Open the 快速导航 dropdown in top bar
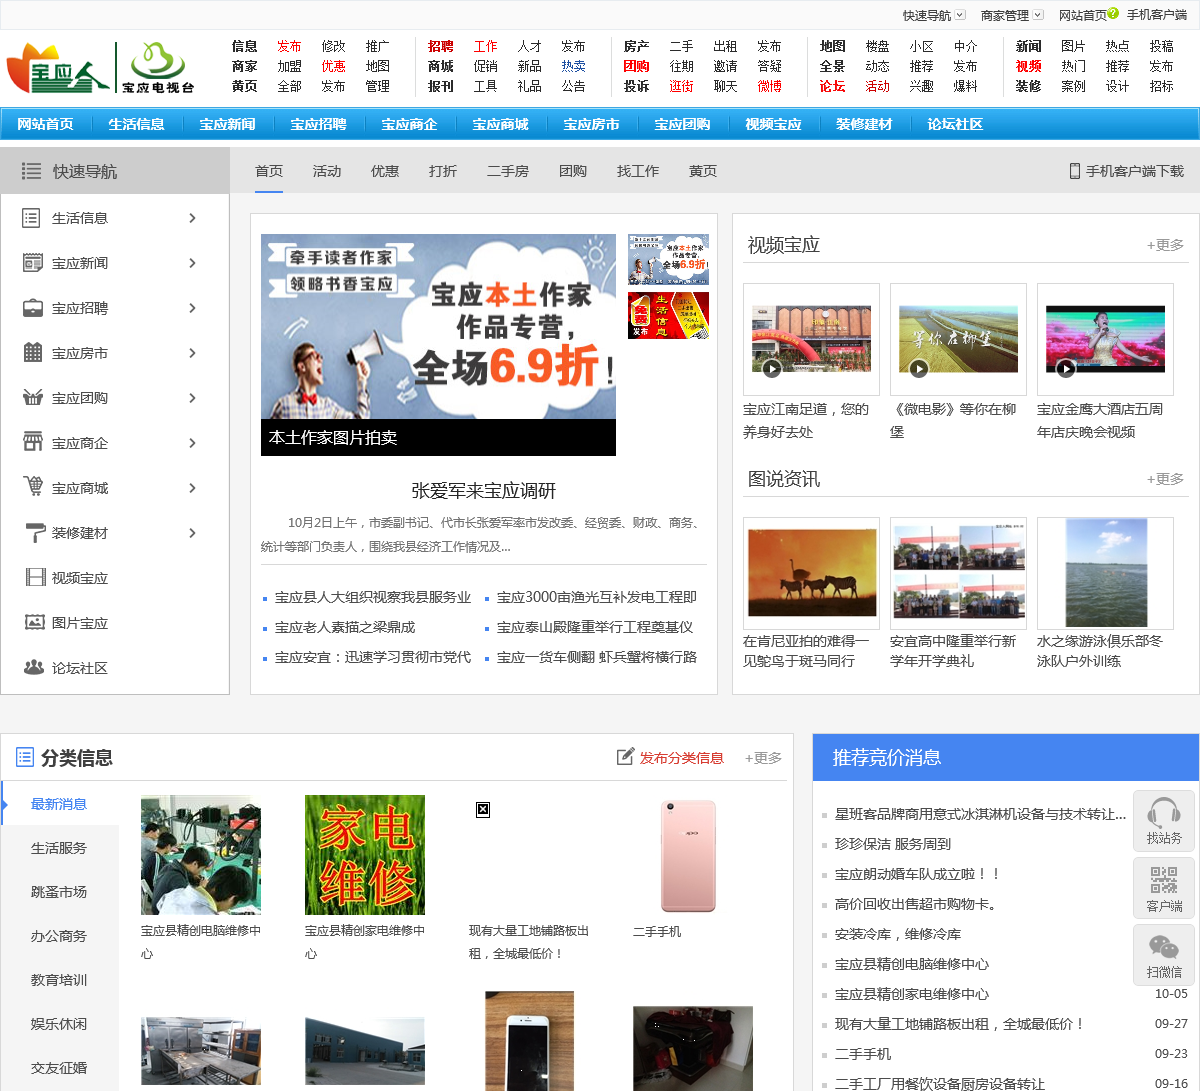Viewport: 1200px width, 1091px height. [960, 15]
